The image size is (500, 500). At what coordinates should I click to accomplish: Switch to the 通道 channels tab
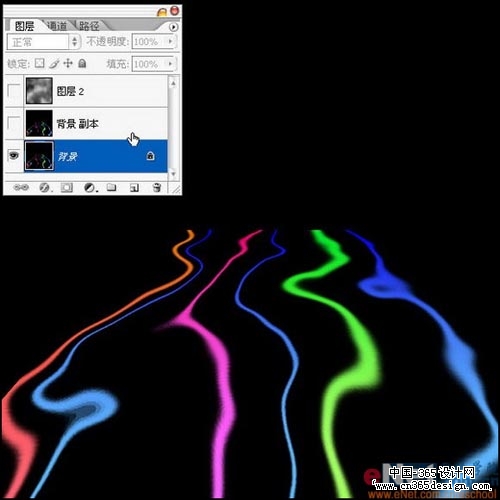57,26
